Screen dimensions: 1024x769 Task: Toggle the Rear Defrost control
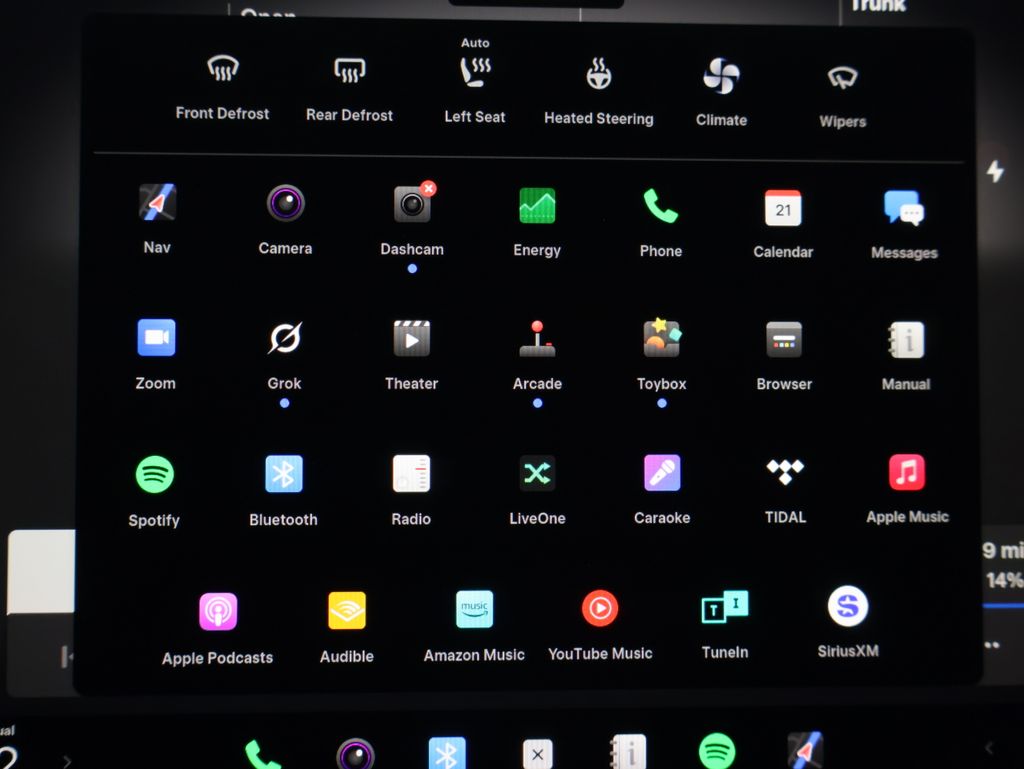[349, 70]
